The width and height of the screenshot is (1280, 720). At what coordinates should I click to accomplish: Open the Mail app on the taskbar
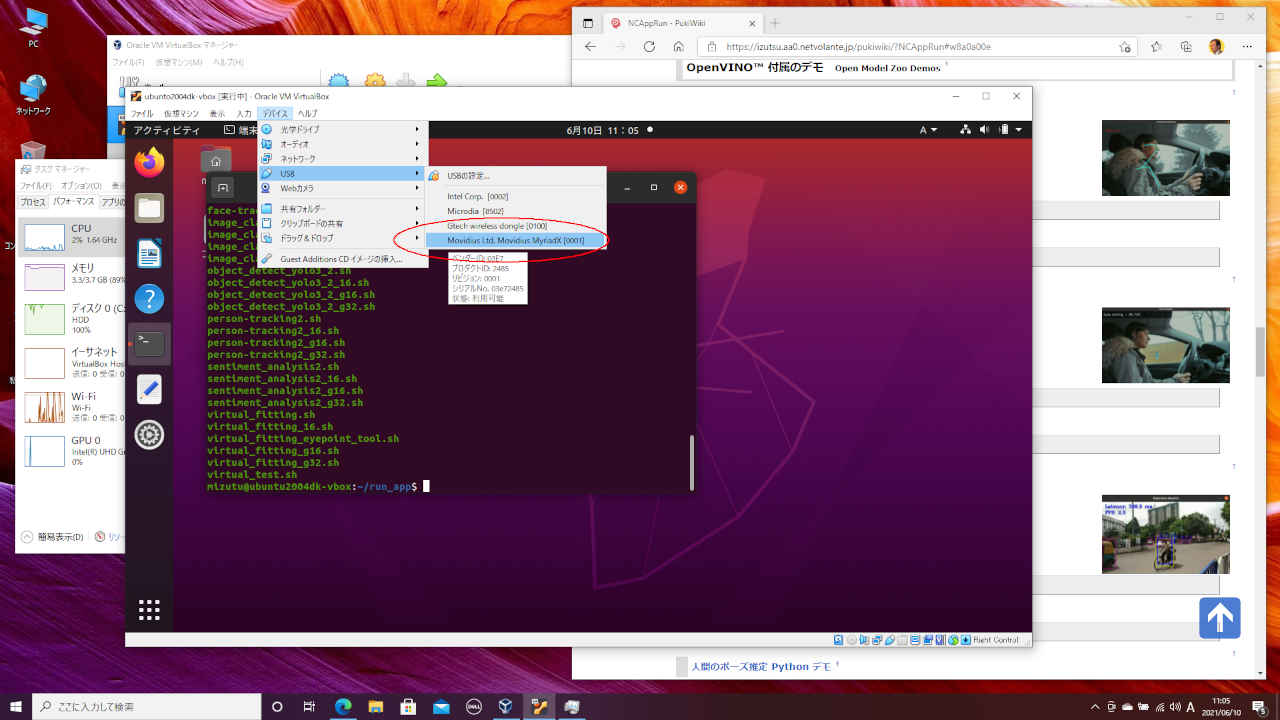(x=440, y=706)
